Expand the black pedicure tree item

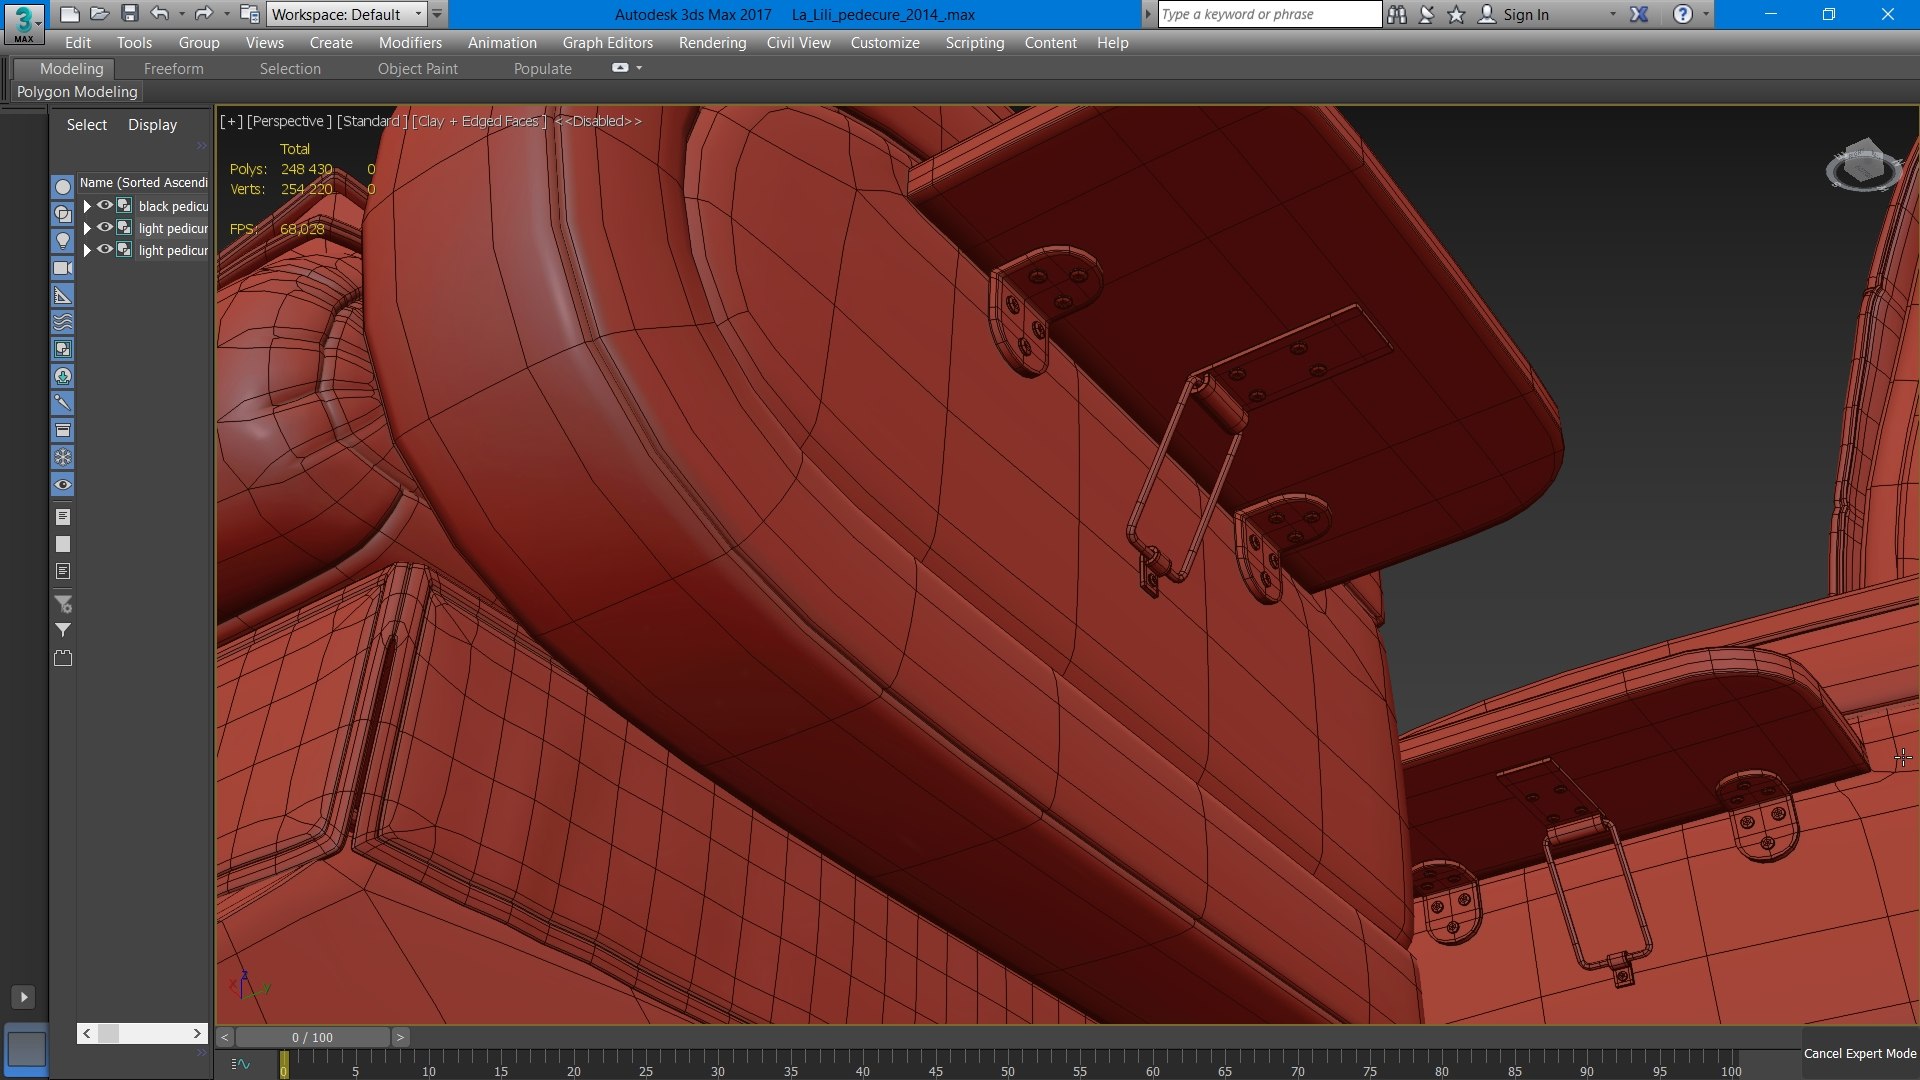[87, 206]
